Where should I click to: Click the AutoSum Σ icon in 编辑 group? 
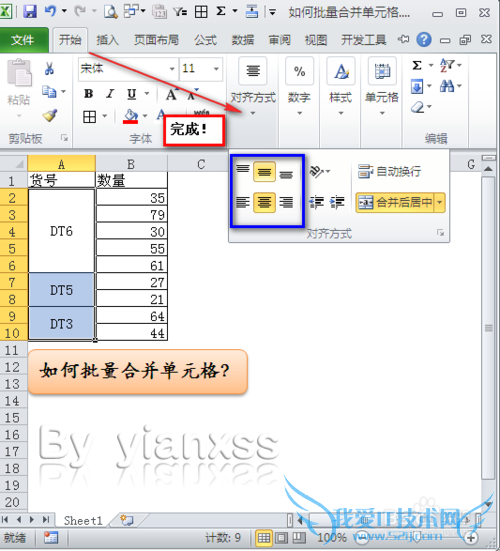tap(417, 65)
